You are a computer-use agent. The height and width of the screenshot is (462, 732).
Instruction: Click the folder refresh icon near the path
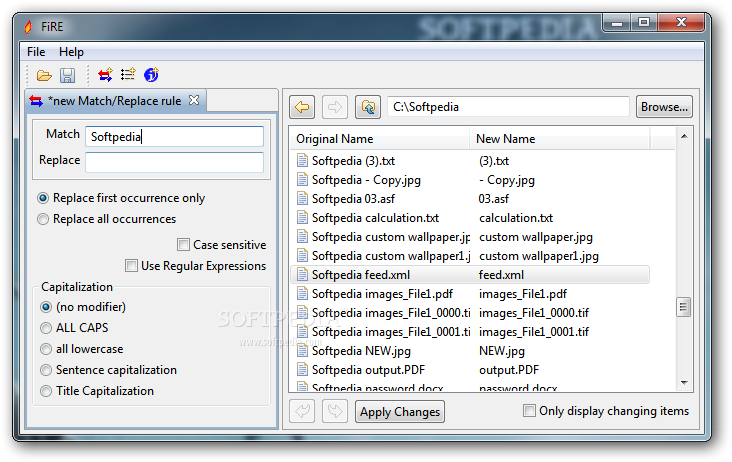point(368,107)
